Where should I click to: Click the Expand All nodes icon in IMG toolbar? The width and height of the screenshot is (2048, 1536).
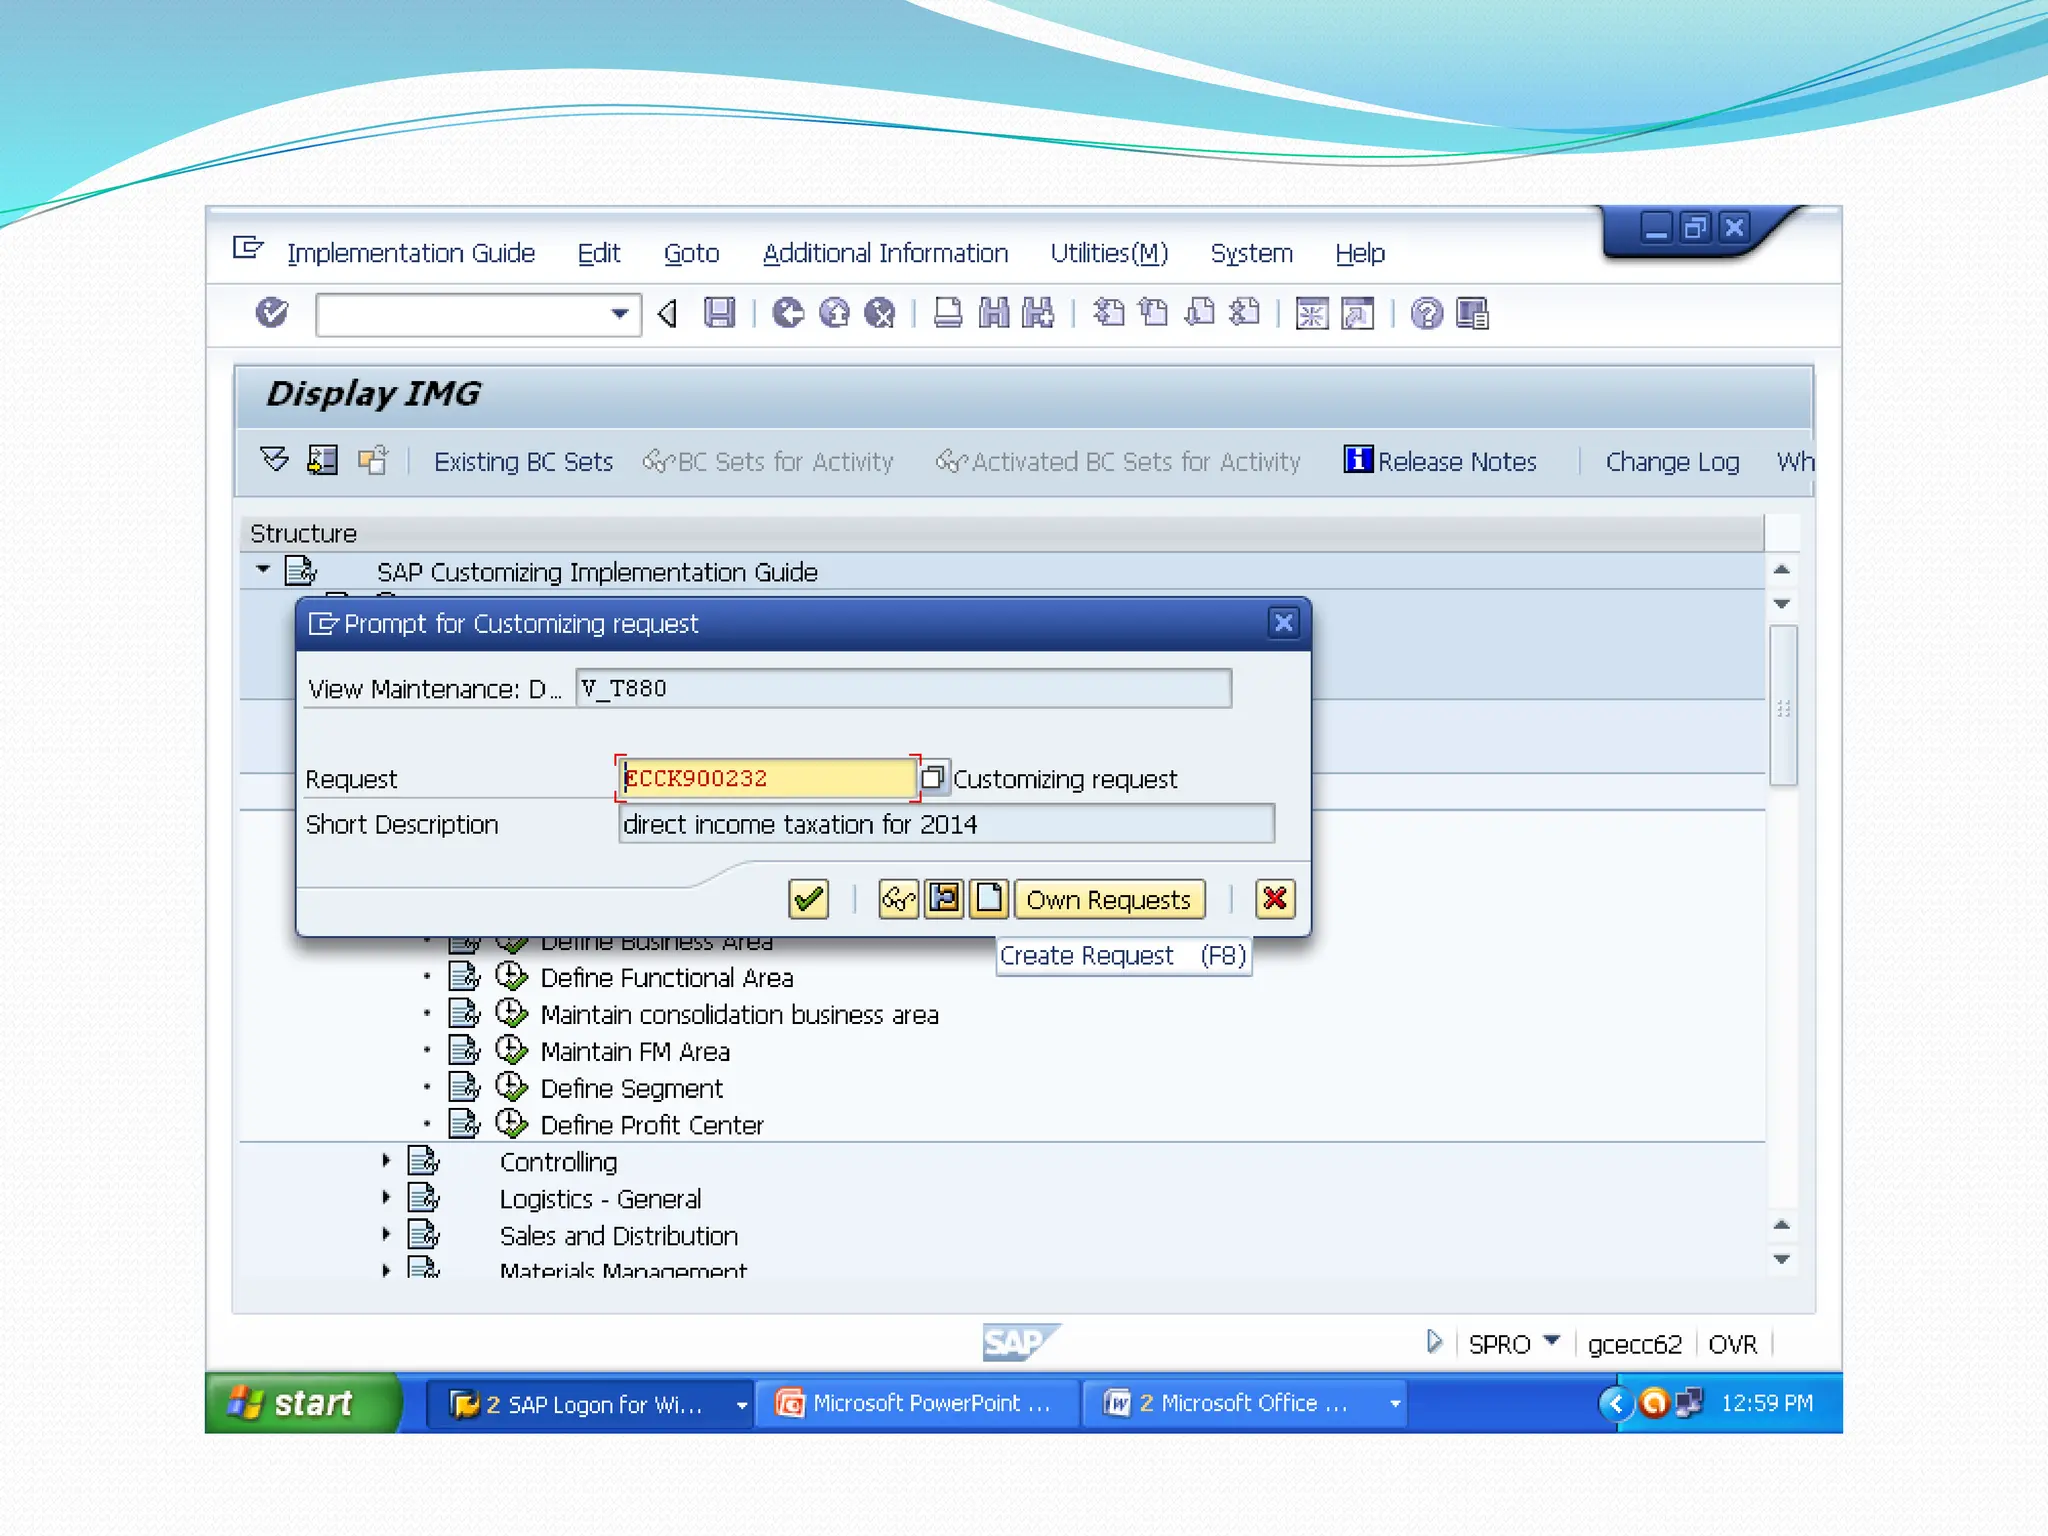tap(274, 460)
